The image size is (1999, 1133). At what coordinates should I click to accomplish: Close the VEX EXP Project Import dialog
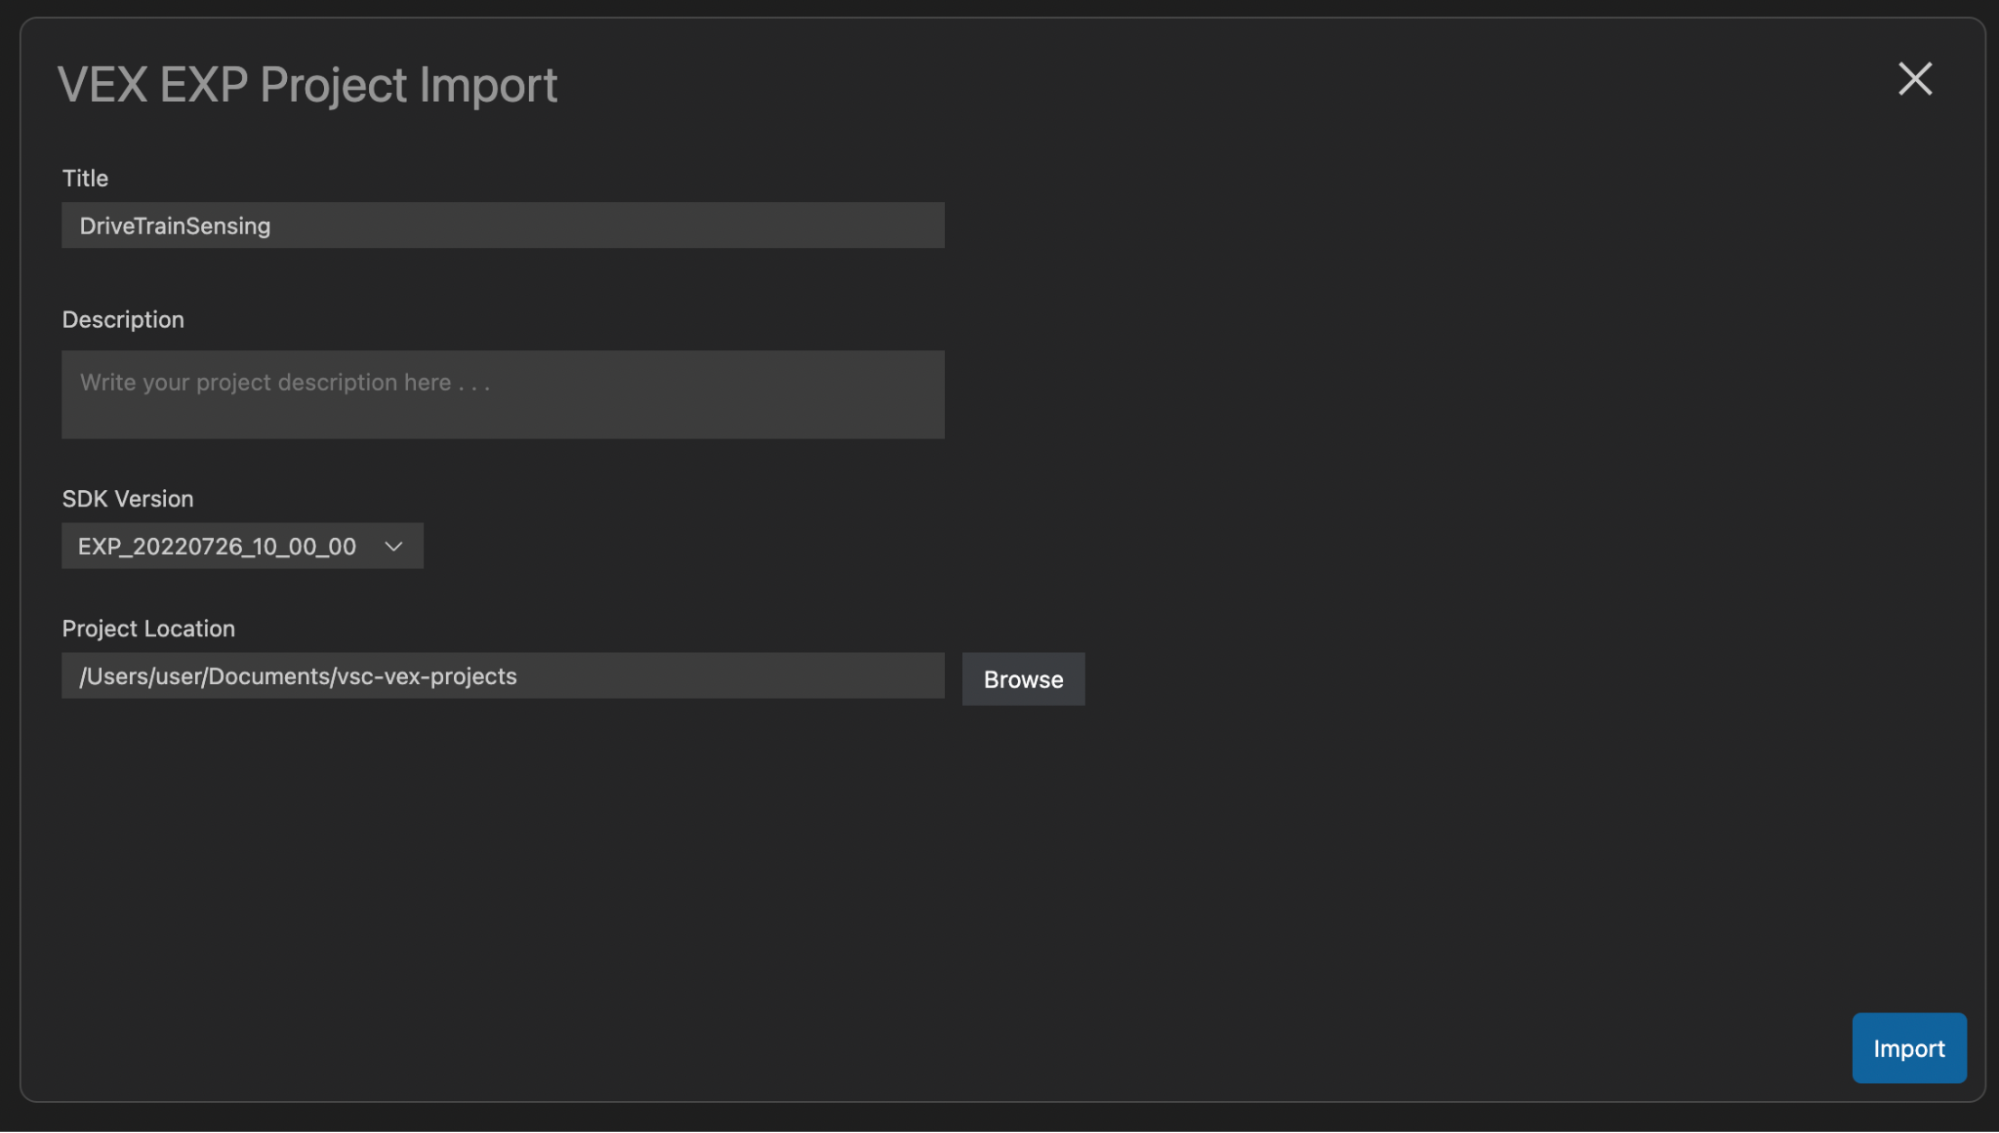1914,80
